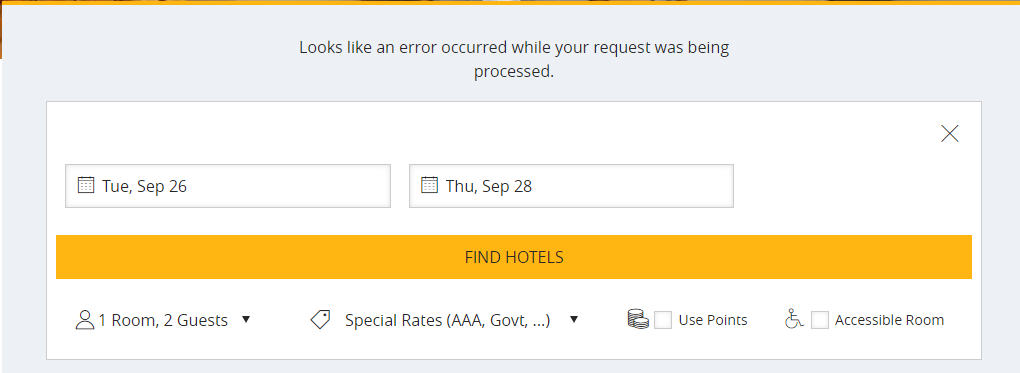The width and height of the screenshot is (1020, 373).
Task: Tick the Accessible Room checkbox
Action: pyautogui.click(x=820, y=320)
